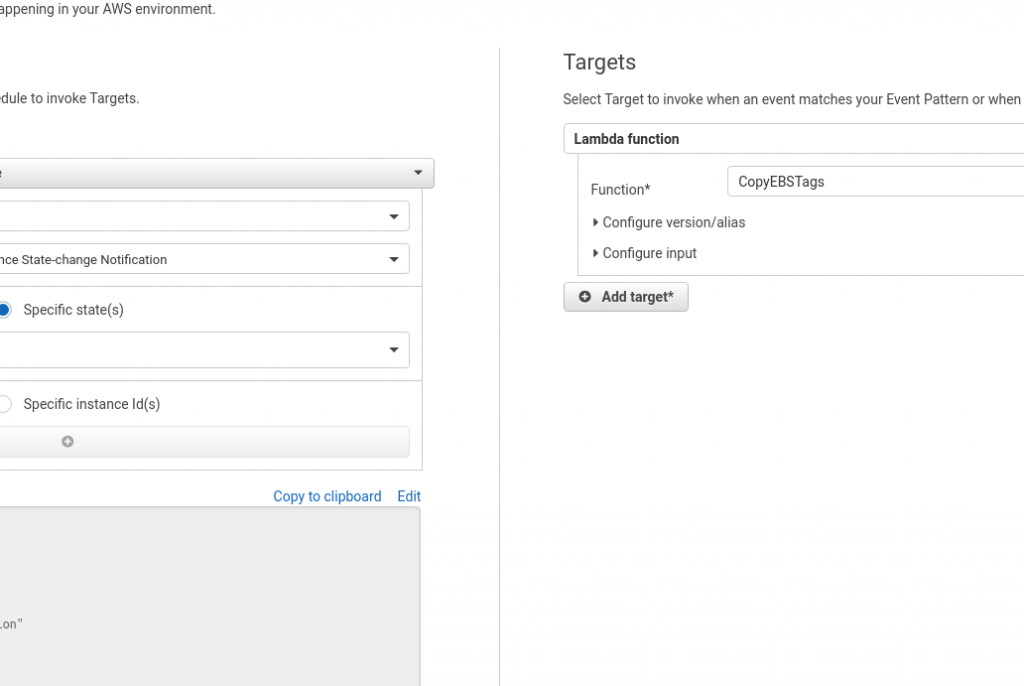Click disclosure triangle beside Configure version/alias
Screen dimensions: 1024x686
[x=595, y=222]
